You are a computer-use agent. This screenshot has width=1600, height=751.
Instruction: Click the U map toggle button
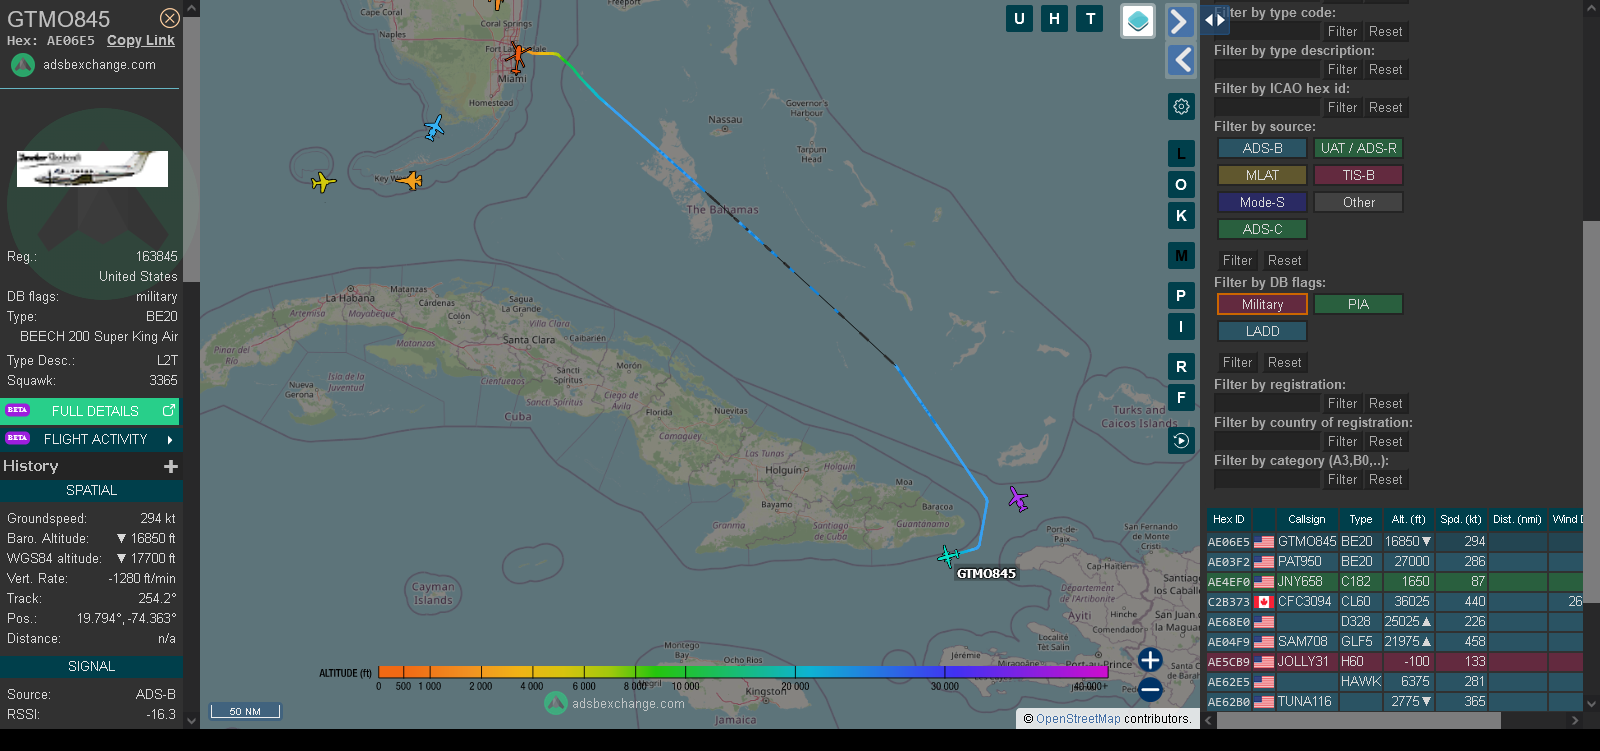pyautogui.click(x=1019, y=18)
